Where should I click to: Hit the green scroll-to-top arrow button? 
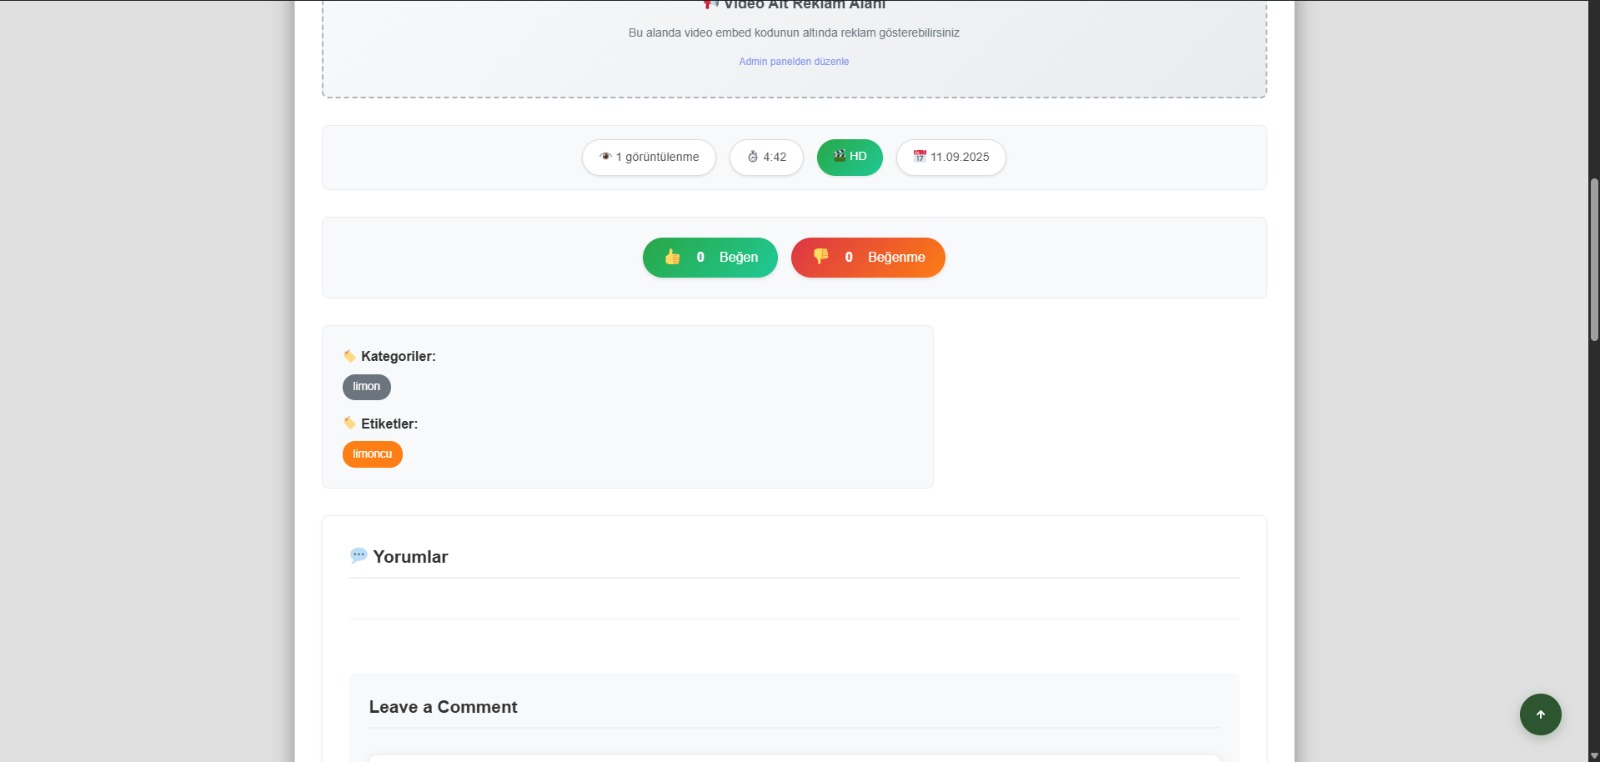[x=1540, y=714]
